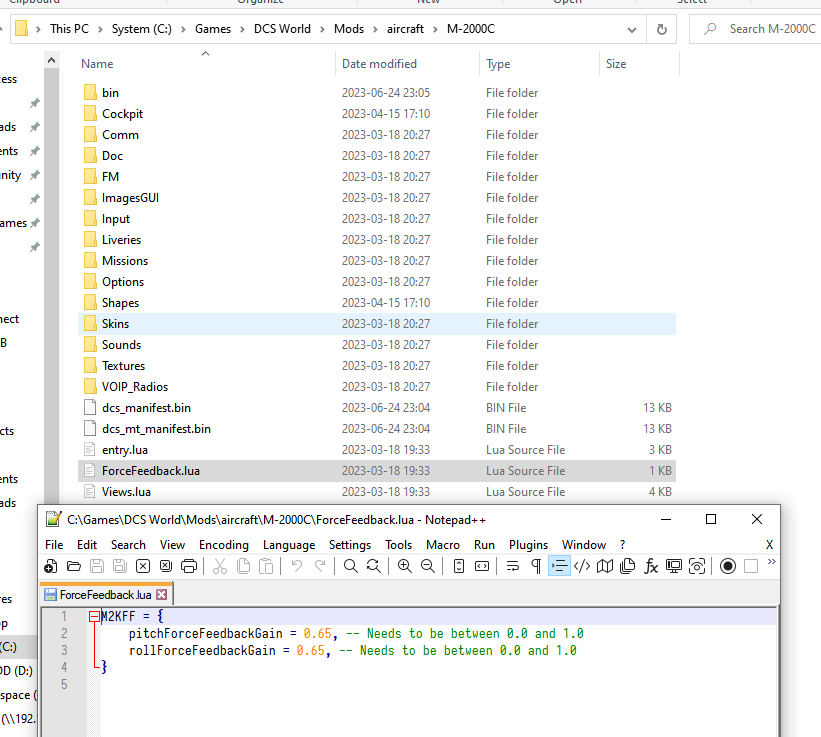Open File menu in Notepad++
This screenshot has height=737, width=821.
[x=54, y=545]
